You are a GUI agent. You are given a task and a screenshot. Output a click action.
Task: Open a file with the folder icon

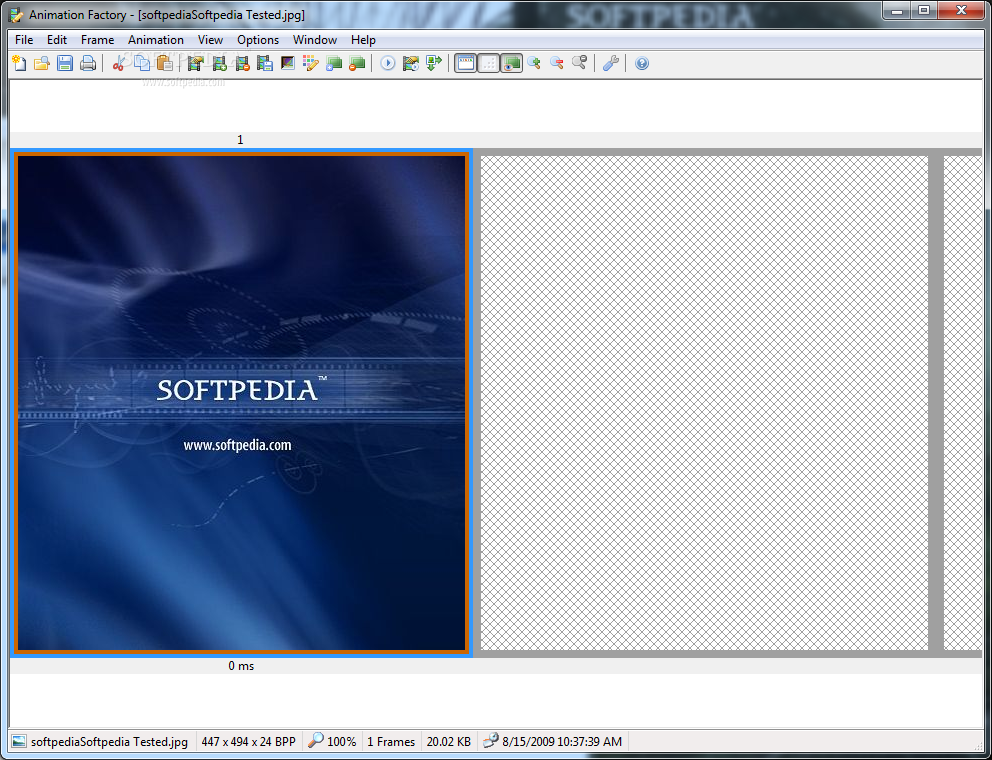click(x=42, y=63)
